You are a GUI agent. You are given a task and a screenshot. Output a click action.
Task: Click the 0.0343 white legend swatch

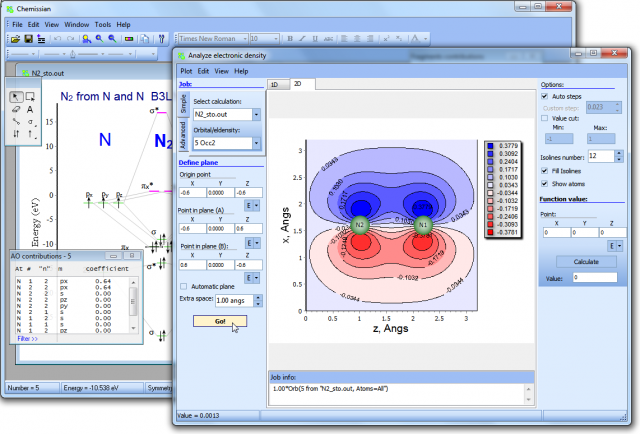[490, 185]
